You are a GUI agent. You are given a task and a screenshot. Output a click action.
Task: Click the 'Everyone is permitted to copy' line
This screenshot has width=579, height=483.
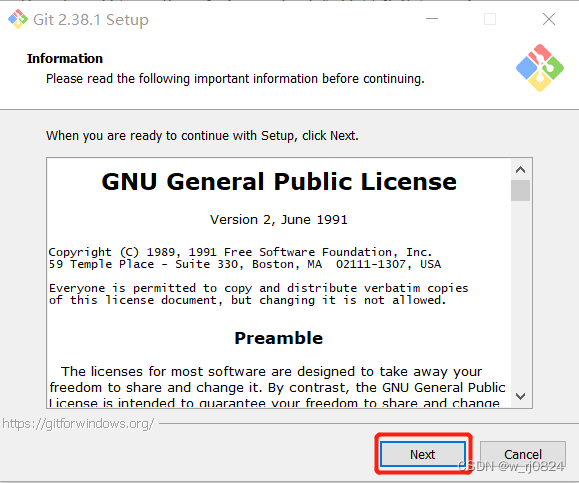(258, 288)
